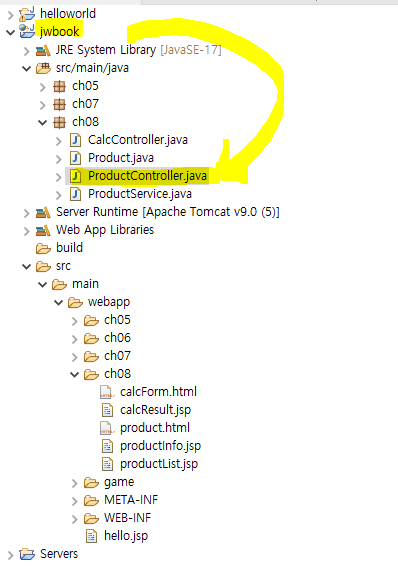
Task: Select the game folder label
Action: pos(119,483)
